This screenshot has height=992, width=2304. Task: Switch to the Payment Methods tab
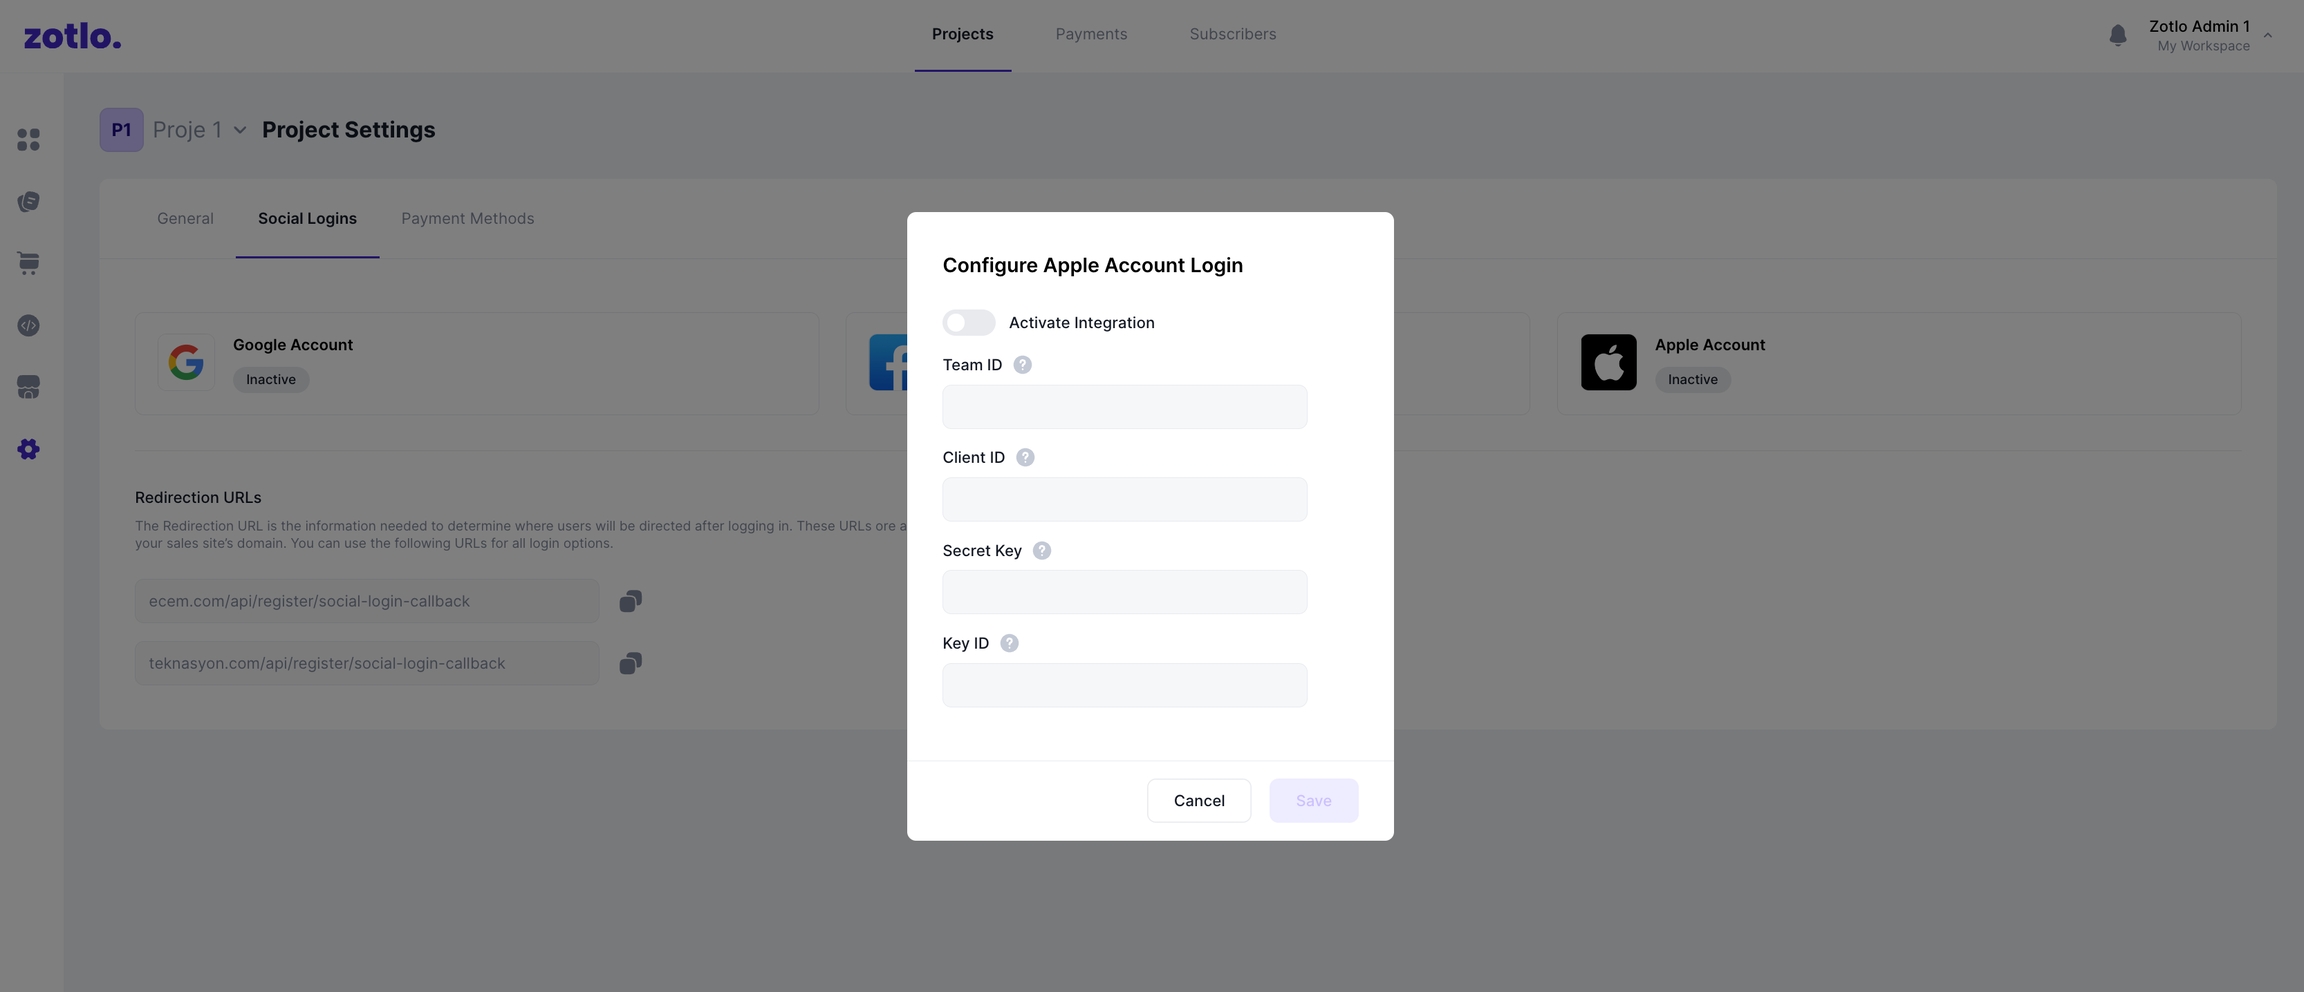point(467,218)
